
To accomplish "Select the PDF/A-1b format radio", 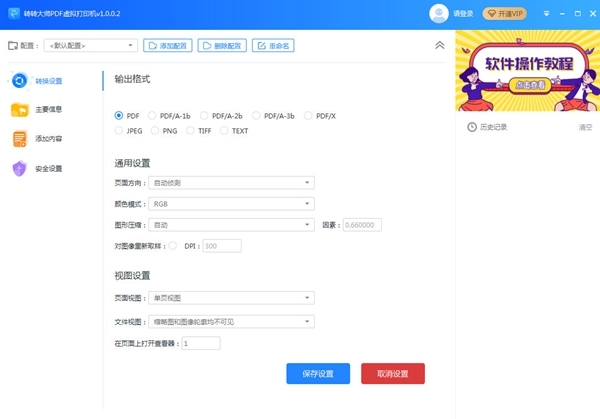I will (152, 116).
